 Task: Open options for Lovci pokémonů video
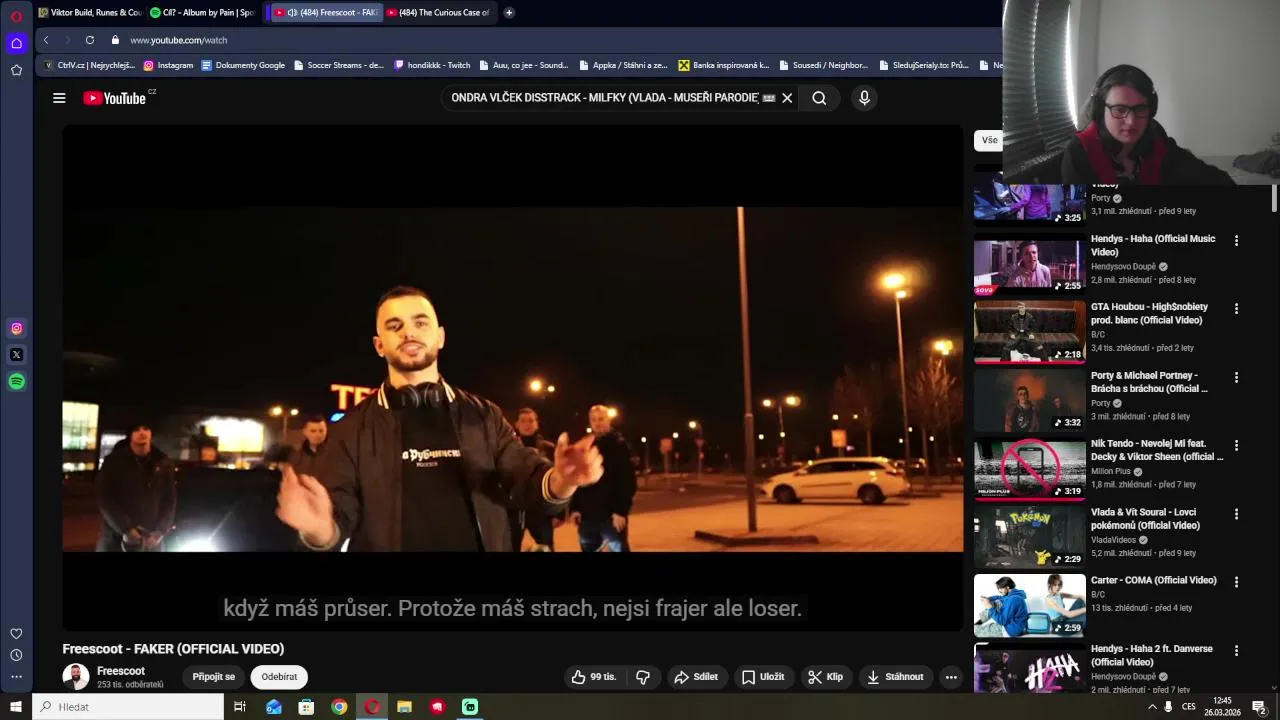pyautogui.click(x=1236, y=514)
